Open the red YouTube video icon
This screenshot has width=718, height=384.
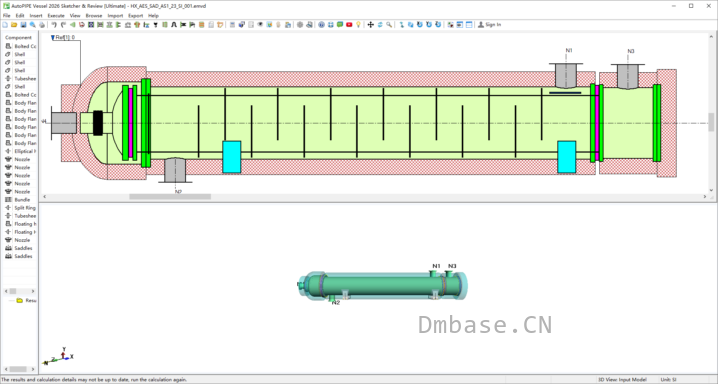[x=349, y=25]
